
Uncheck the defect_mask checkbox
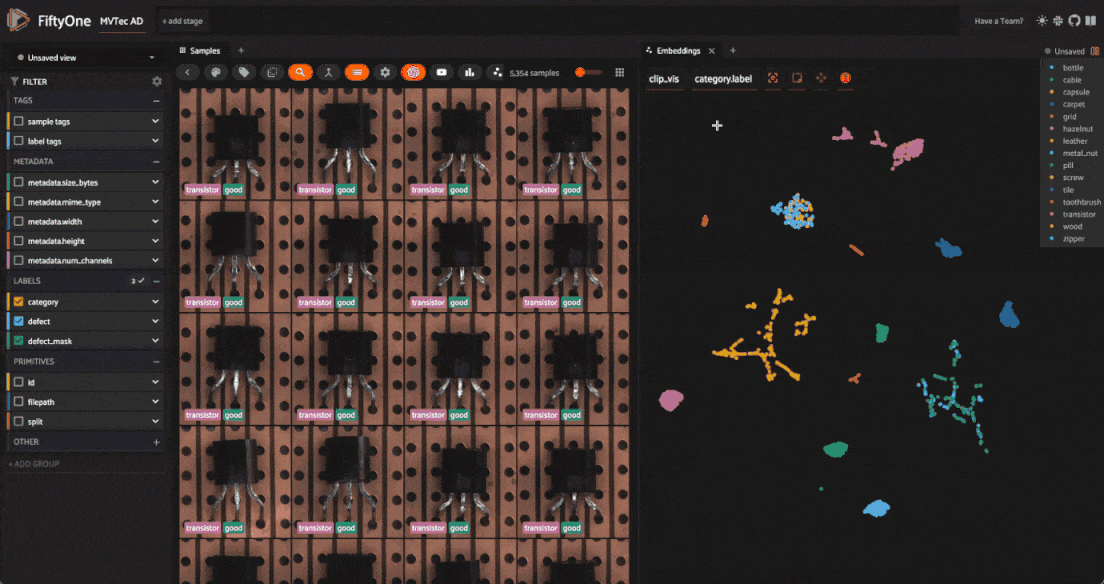click(19, 341)
